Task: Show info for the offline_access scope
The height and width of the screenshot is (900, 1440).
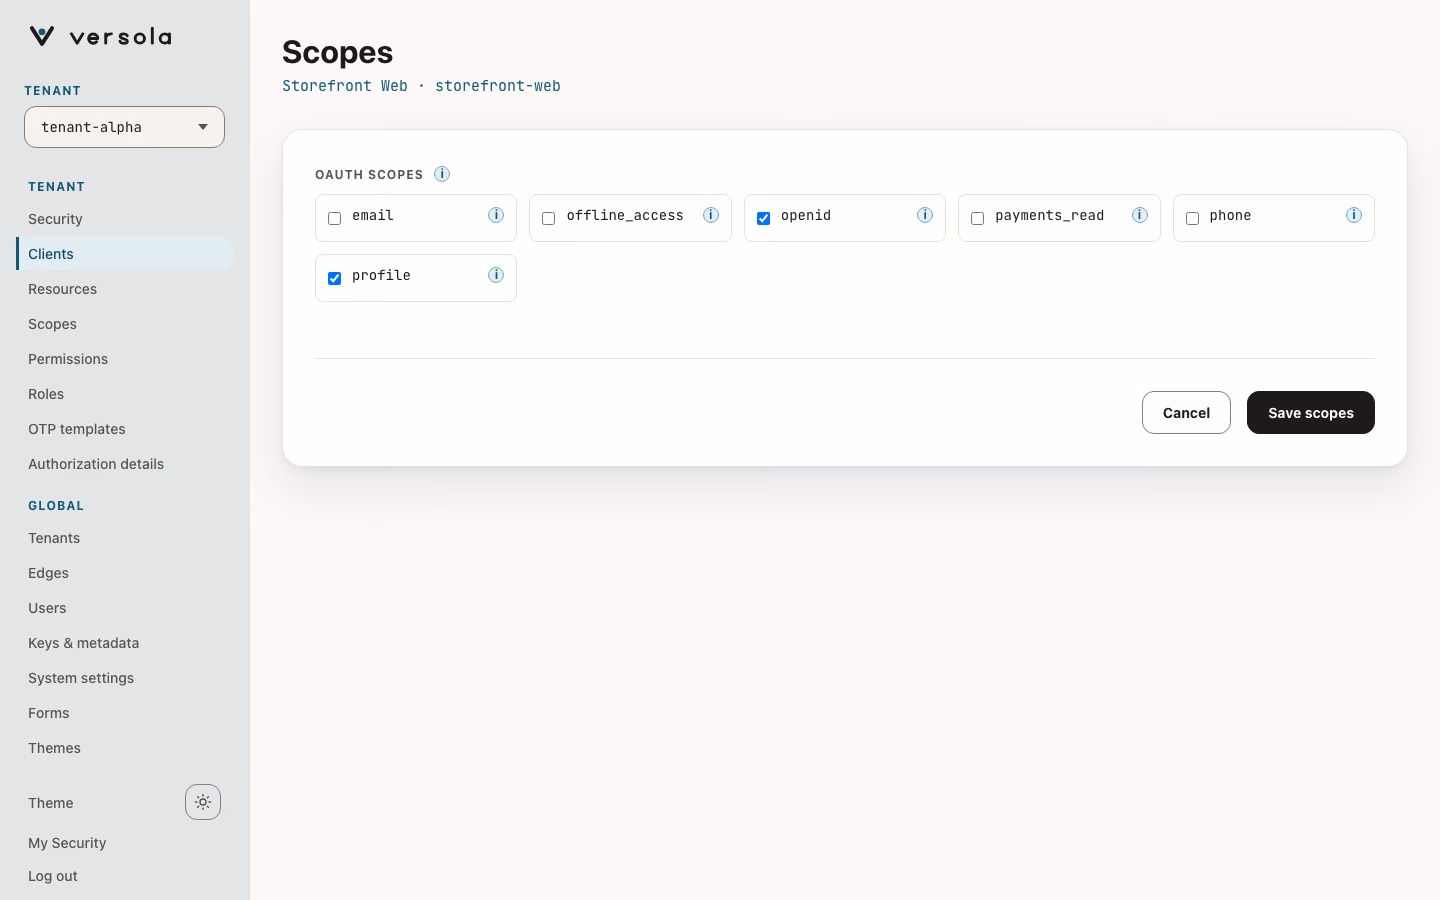Action: (711, 215)
